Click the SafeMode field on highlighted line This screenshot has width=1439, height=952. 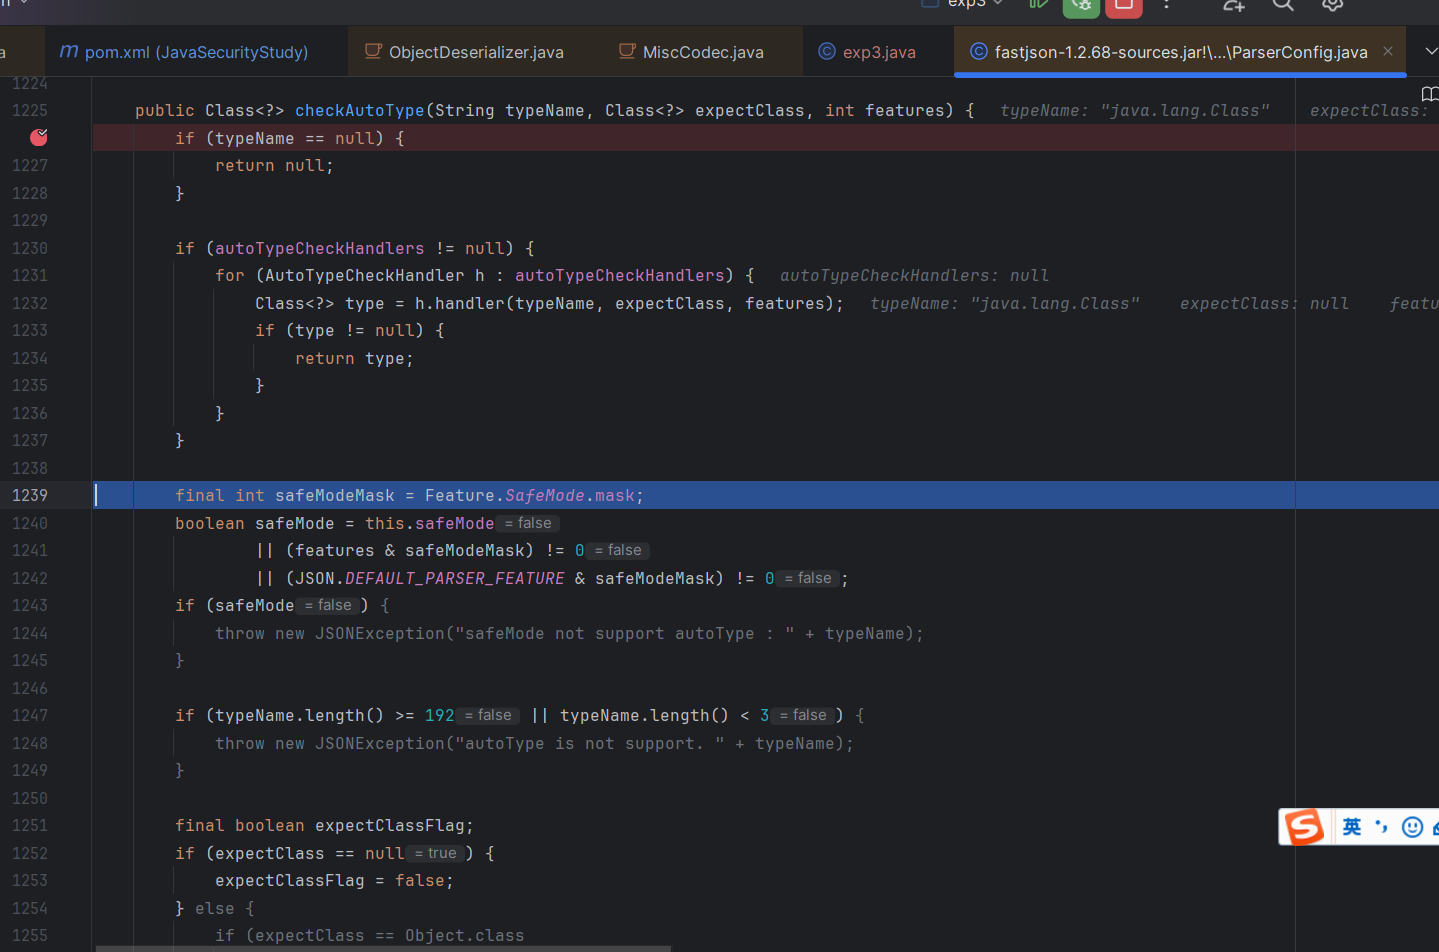tap(545, 495)
